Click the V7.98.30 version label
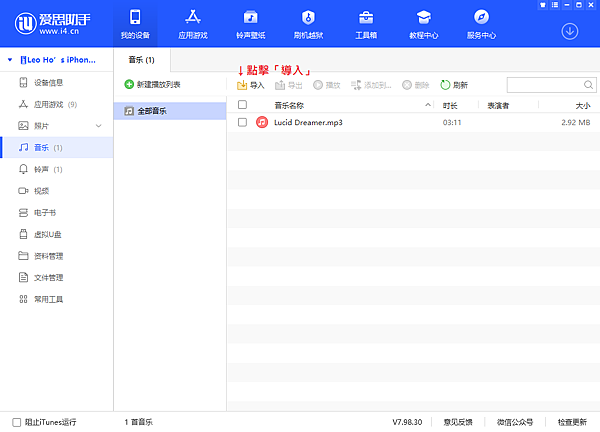 [x=407, y=422]
